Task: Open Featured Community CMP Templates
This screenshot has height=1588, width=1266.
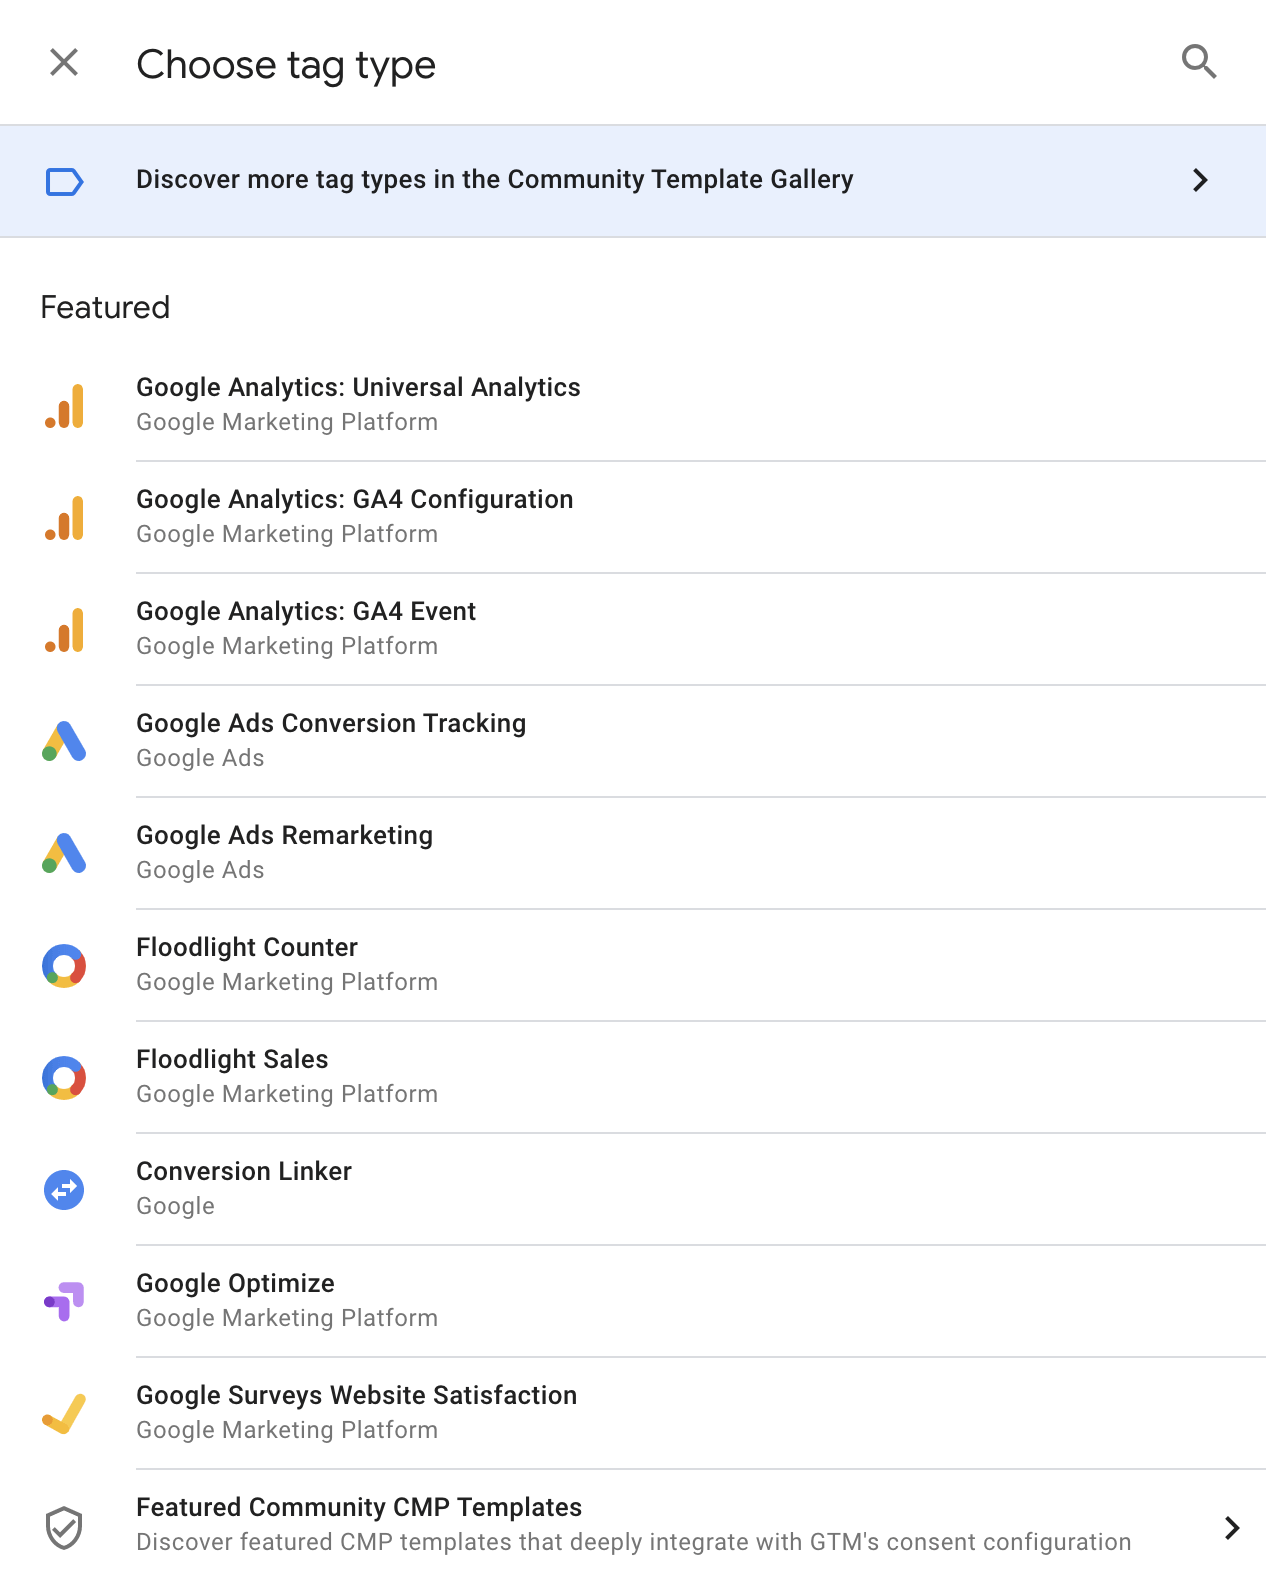Action: (633, 1525)
